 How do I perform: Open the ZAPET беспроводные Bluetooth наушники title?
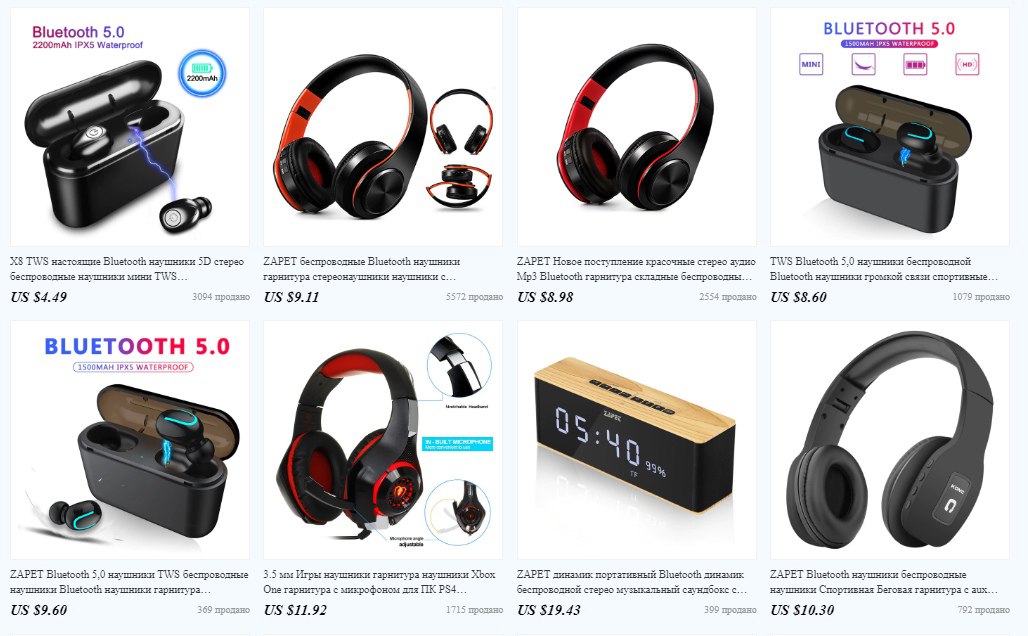click(x=362, y=269)
